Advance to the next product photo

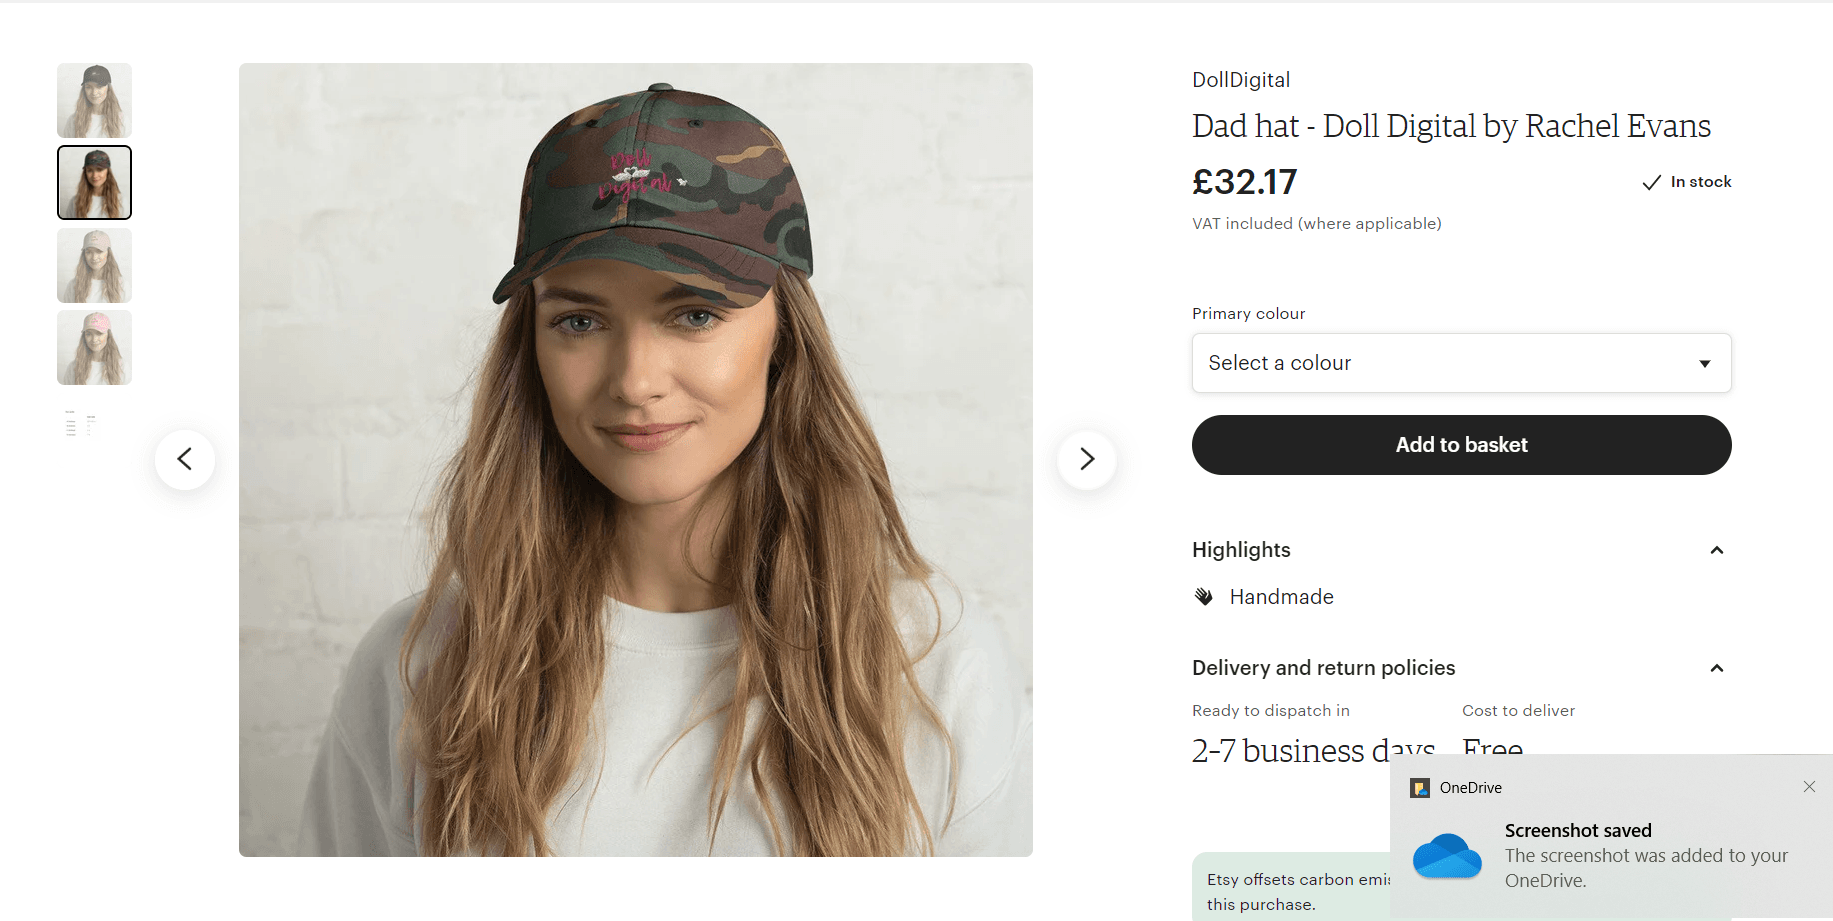tap(1087, 459)
